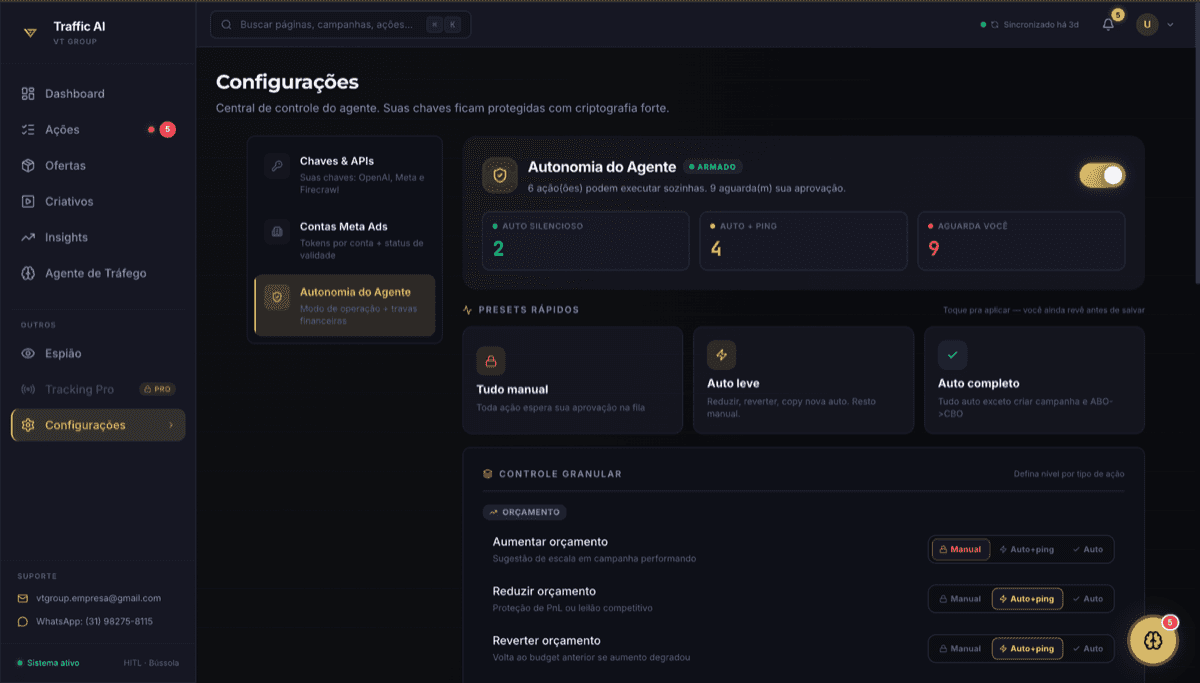The height and width of the screenshot is (683, 1200).
Task: Click the user avatar U
Action: point(1147,24)
